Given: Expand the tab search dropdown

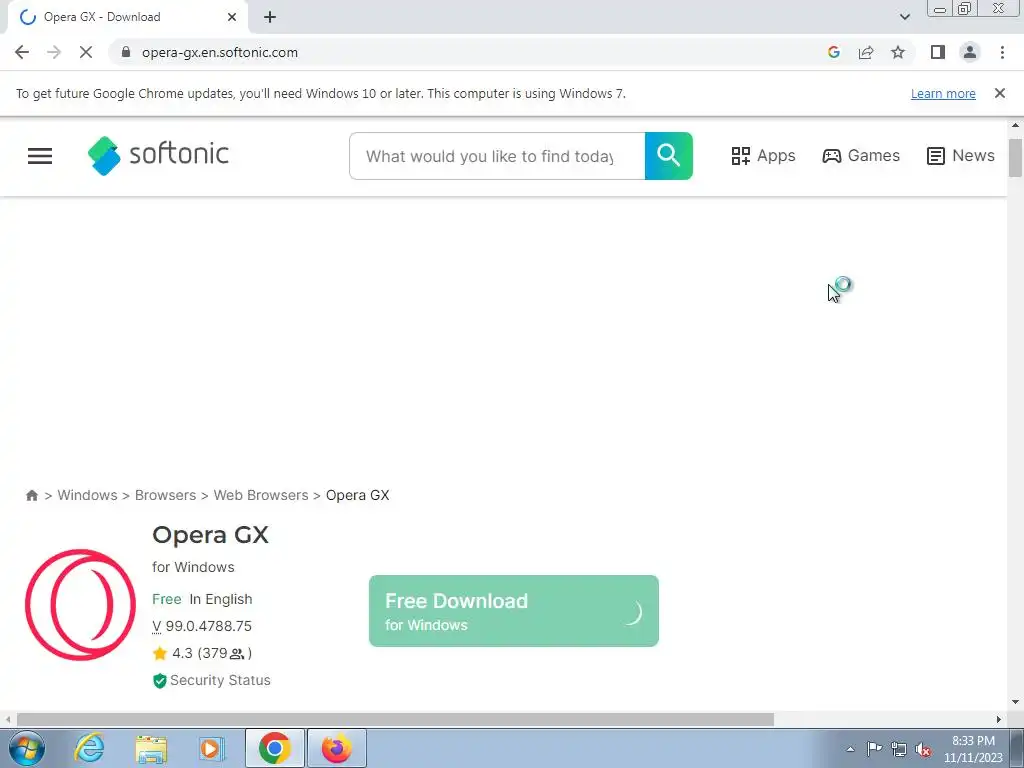Looking at the screenshot, I should coord(904,17).
